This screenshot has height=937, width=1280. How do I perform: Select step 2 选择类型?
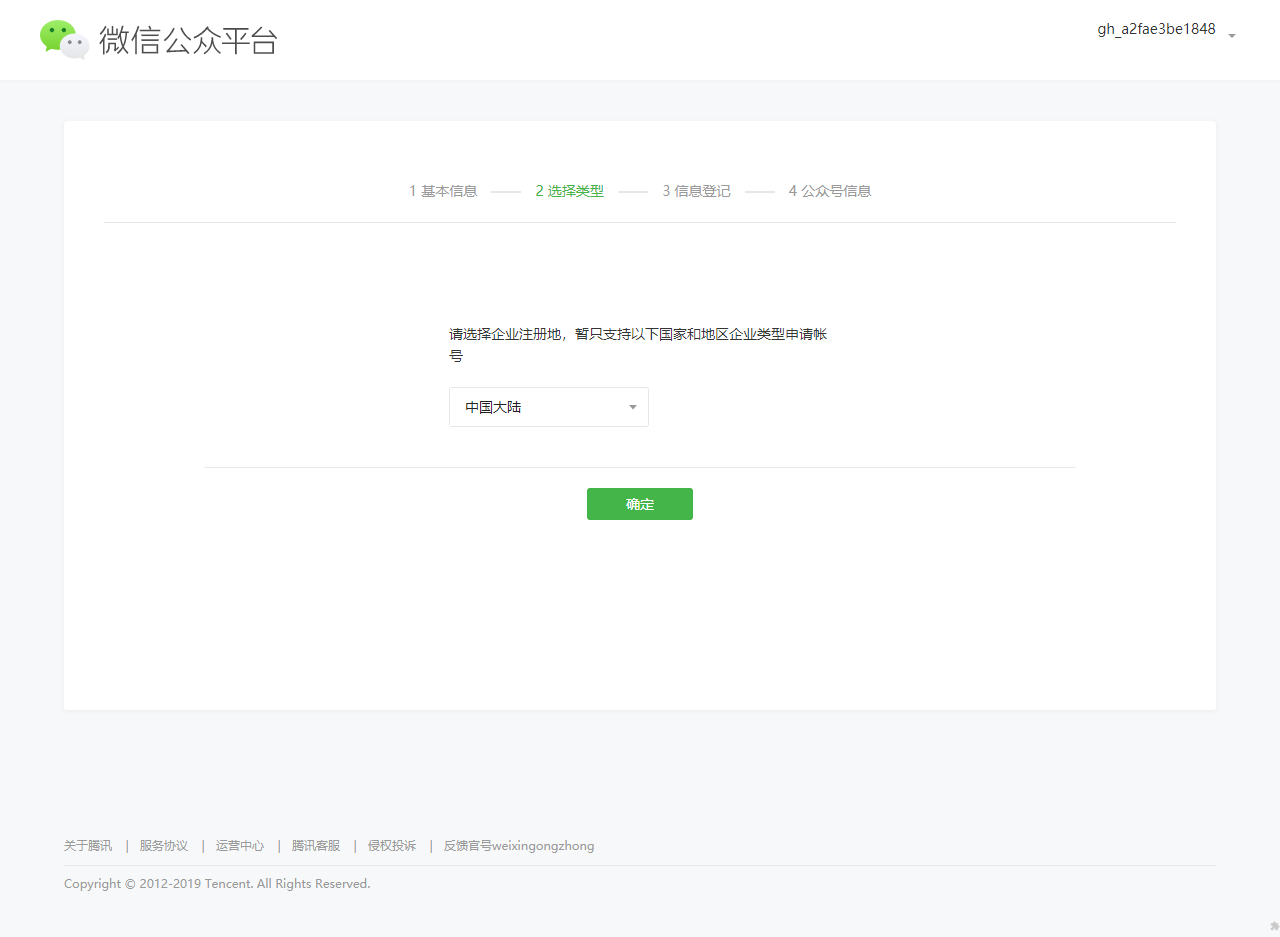pos(569,191)
